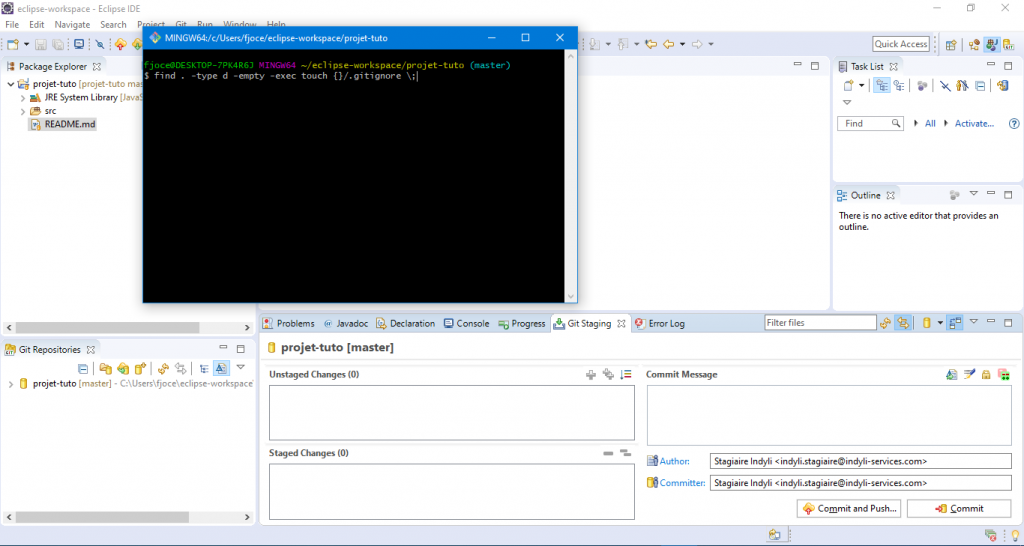Click the Commit and Push button
1024x546 pixels.
click(x=849, y=508)
